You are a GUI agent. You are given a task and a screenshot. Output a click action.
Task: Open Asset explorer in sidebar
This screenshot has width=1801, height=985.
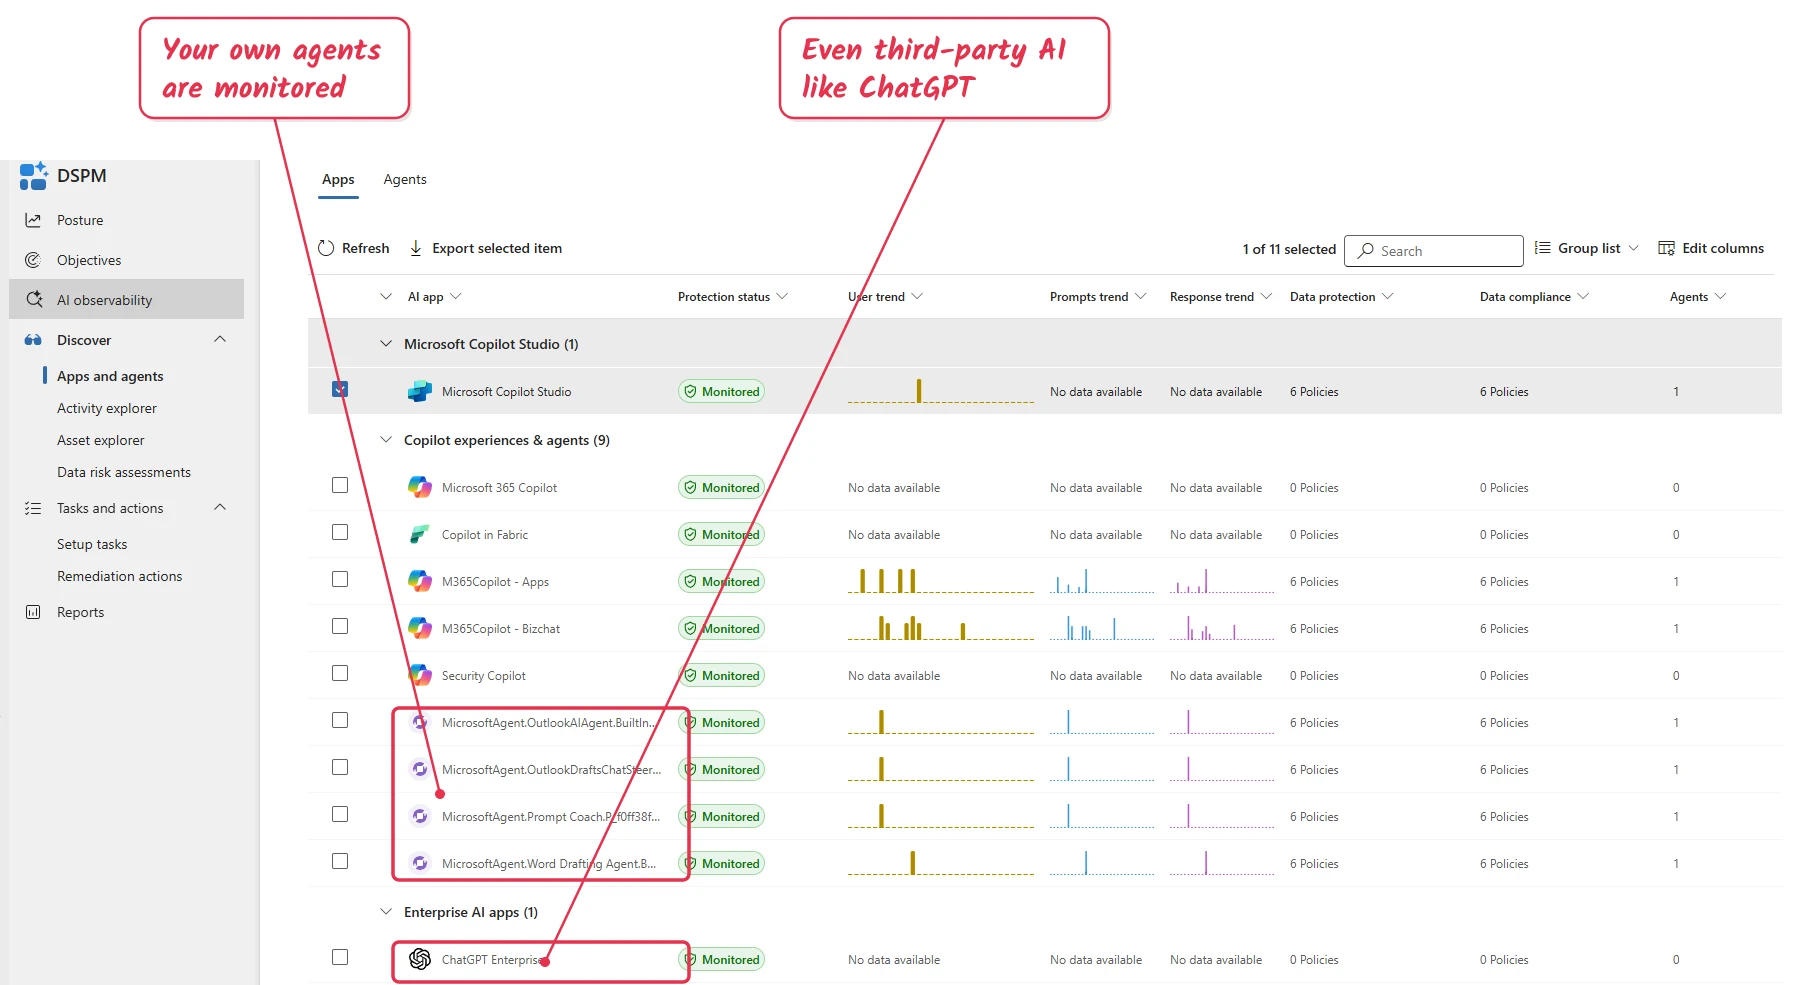pyautogui.click(x=101, y=440)
